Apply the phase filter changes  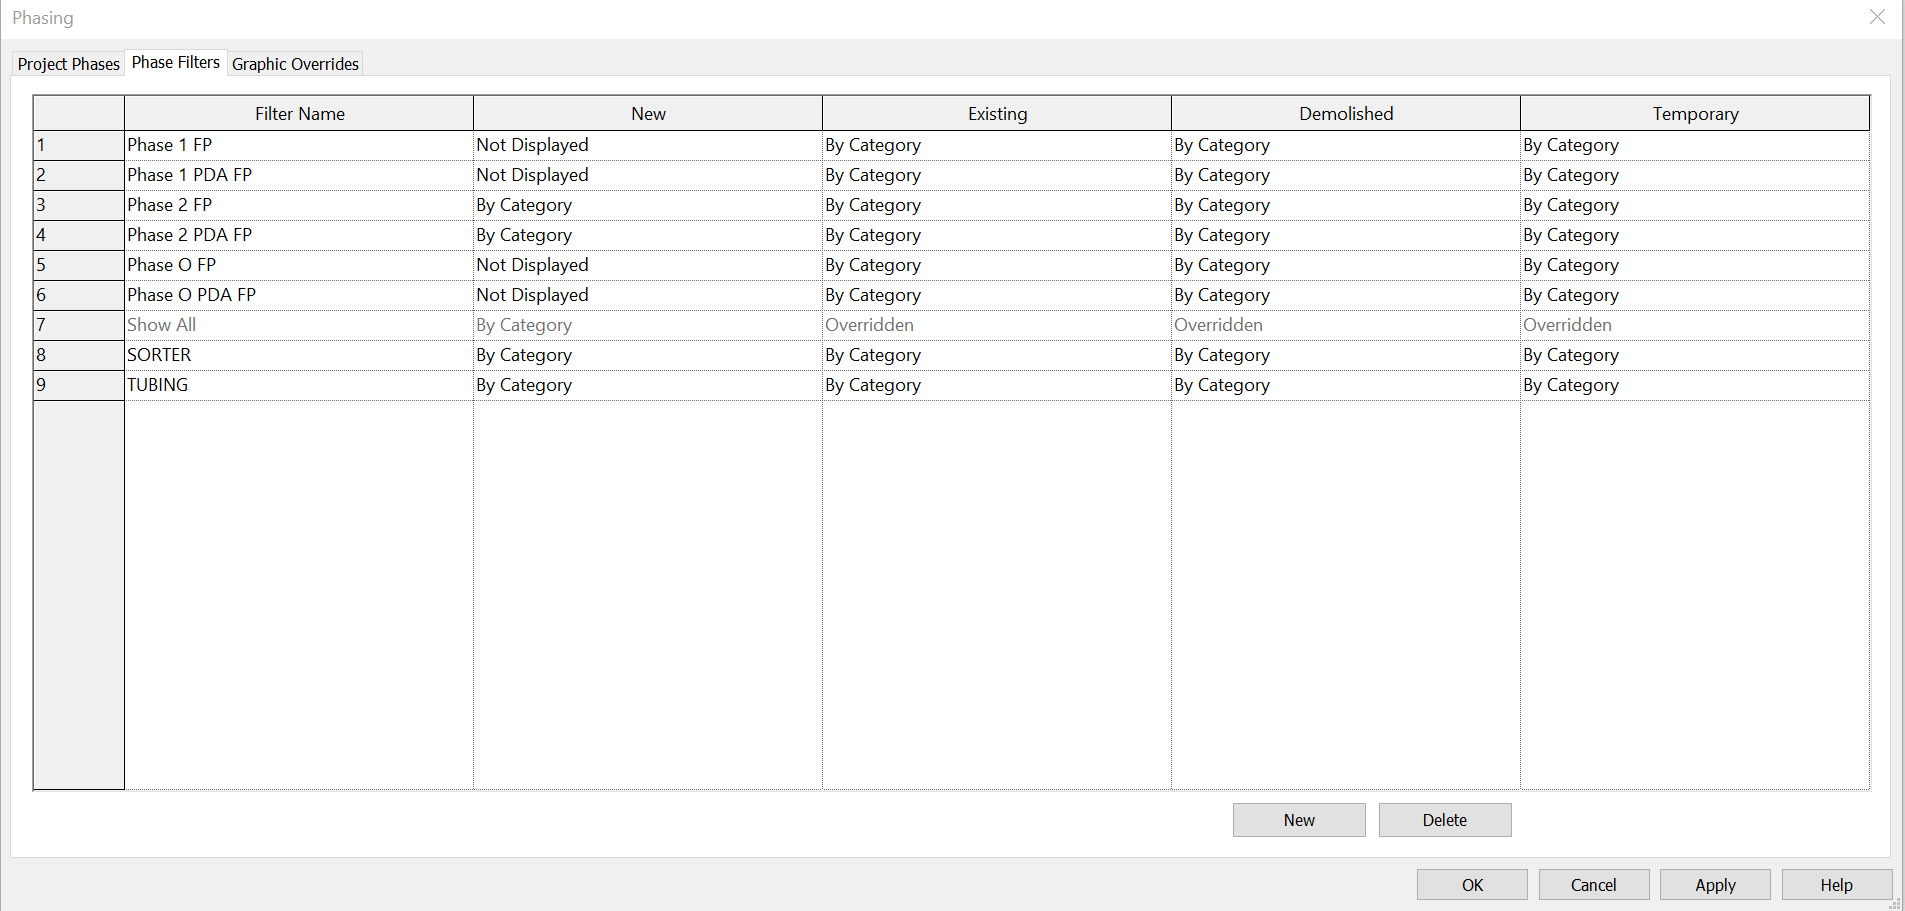(1715, 885)
